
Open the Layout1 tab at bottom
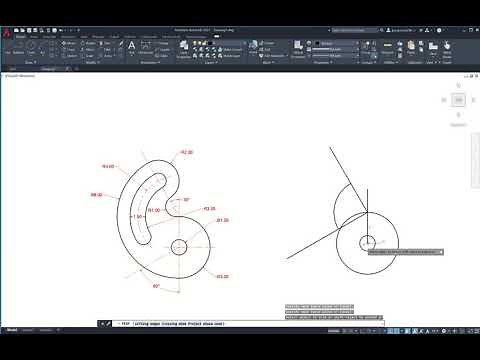[27, 330]
